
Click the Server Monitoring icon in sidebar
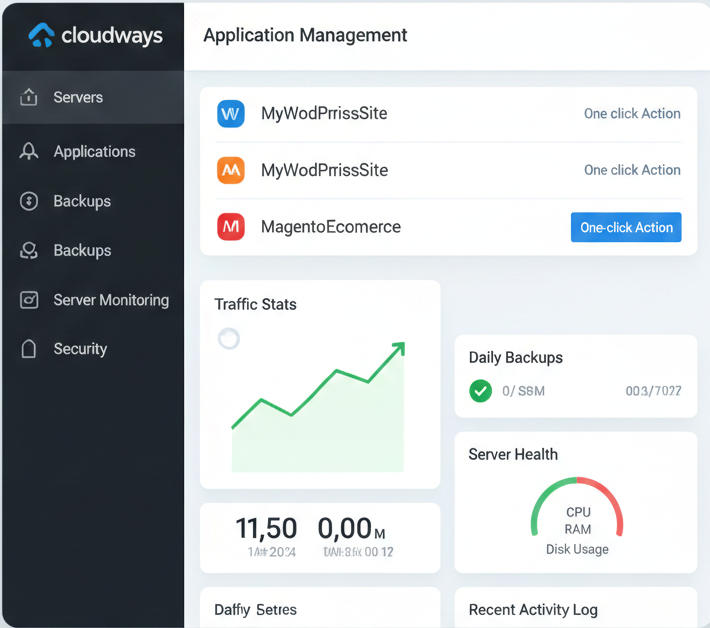point(29,300)
